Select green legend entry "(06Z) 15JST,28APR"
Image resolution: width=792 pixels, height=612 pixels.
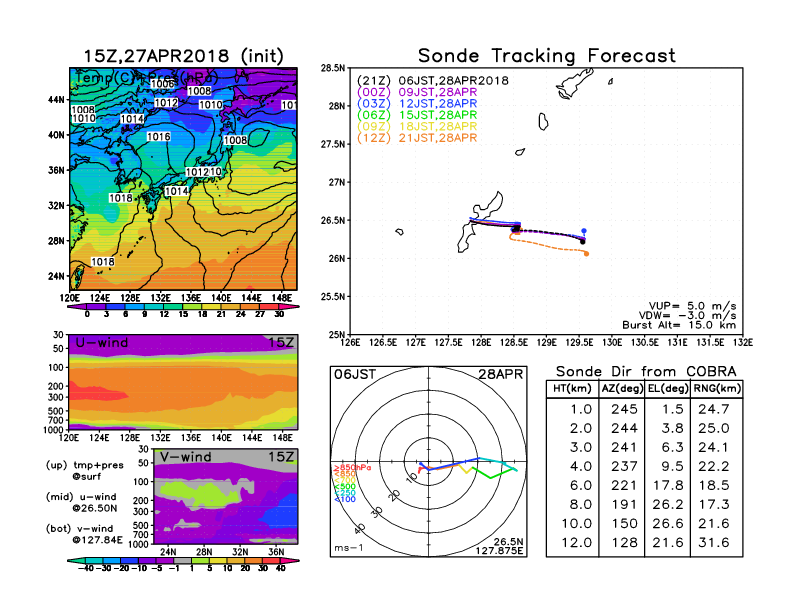pyautogui.click(x=417, y=115)
